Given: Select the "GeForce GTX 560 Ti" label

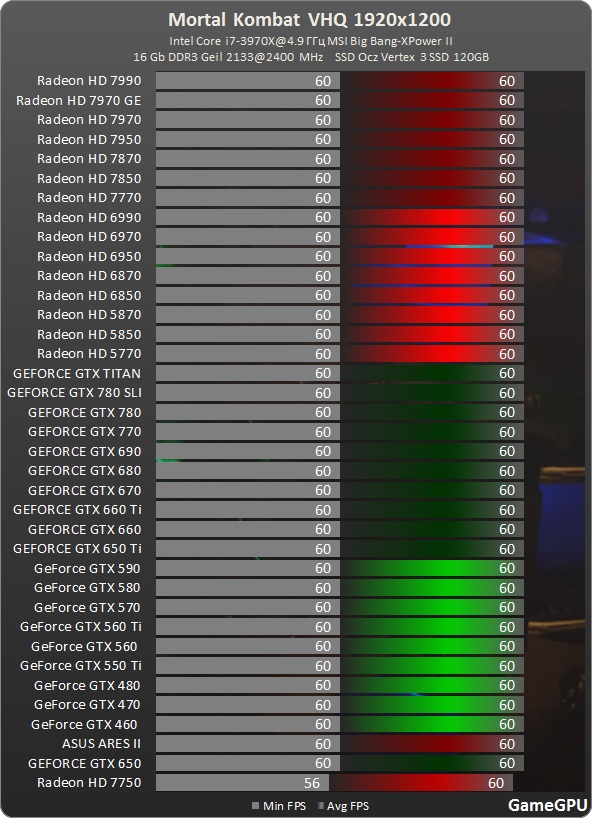Looking at the screenshot, I should 81,627.
